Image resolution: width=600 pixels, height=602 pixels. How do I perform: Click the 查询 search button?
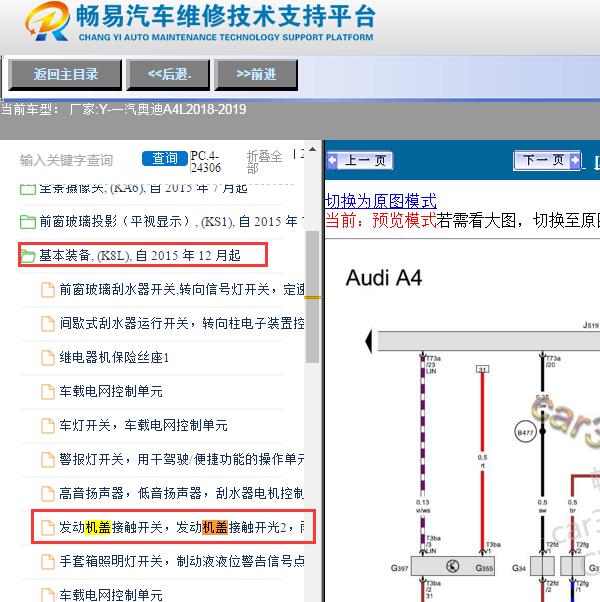point(165,158)
